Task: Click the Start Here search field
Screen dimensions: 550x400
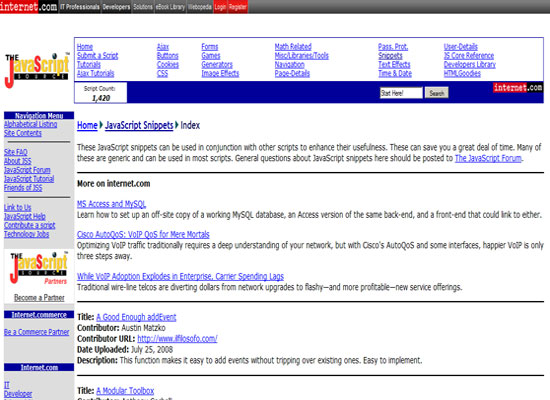Action: (x=401, y=93)
